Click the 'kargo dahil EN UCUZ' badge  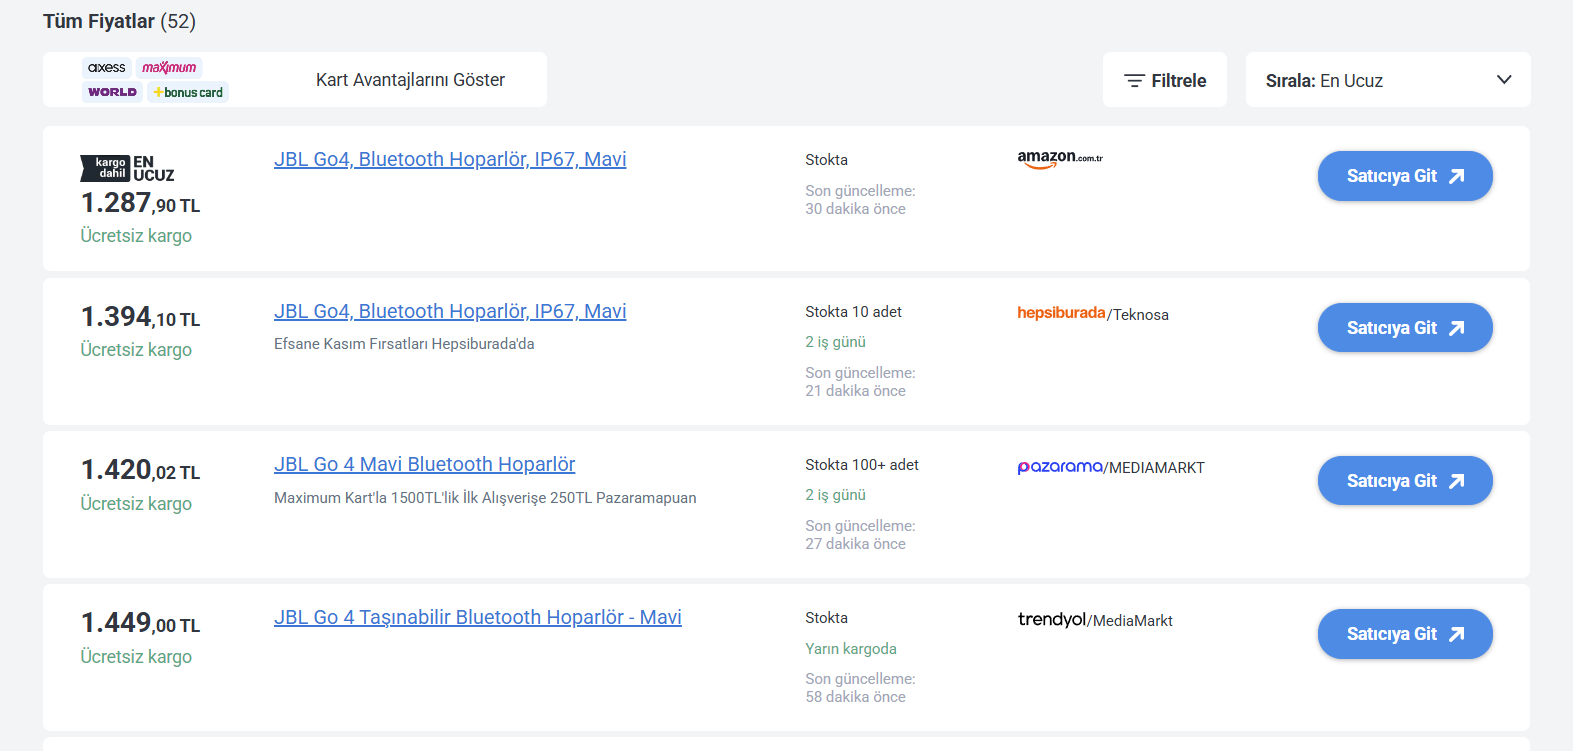coord(127,168)
